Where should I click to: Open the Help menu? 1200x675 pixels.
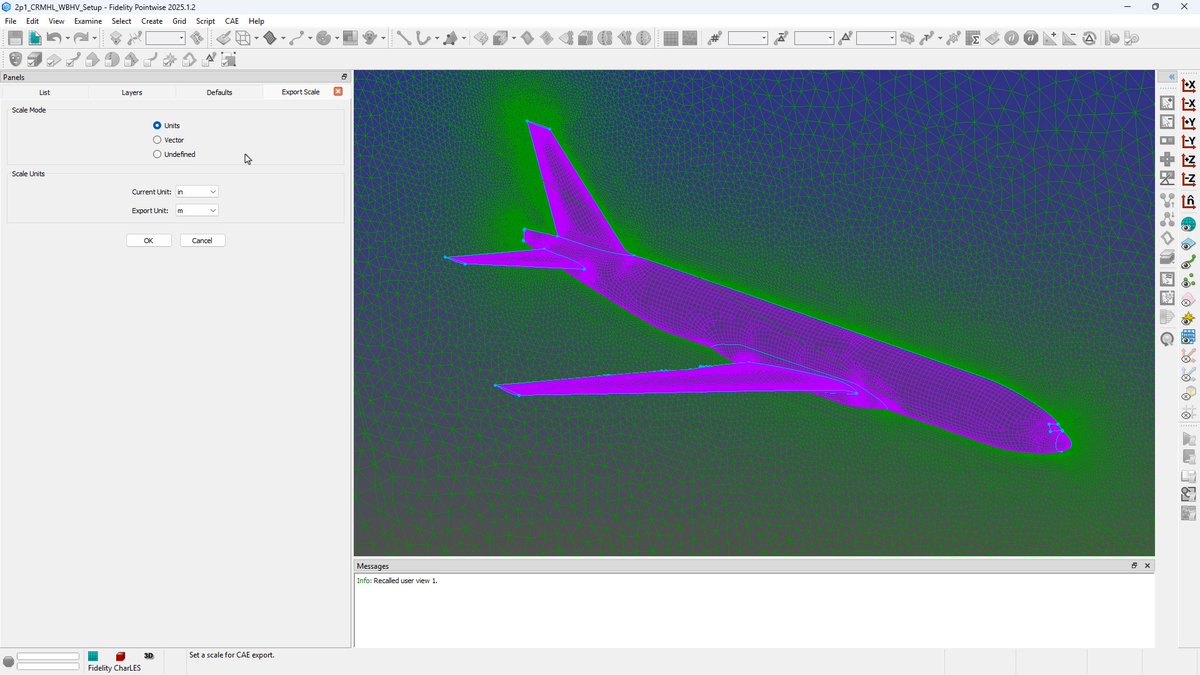click(256, 21)
